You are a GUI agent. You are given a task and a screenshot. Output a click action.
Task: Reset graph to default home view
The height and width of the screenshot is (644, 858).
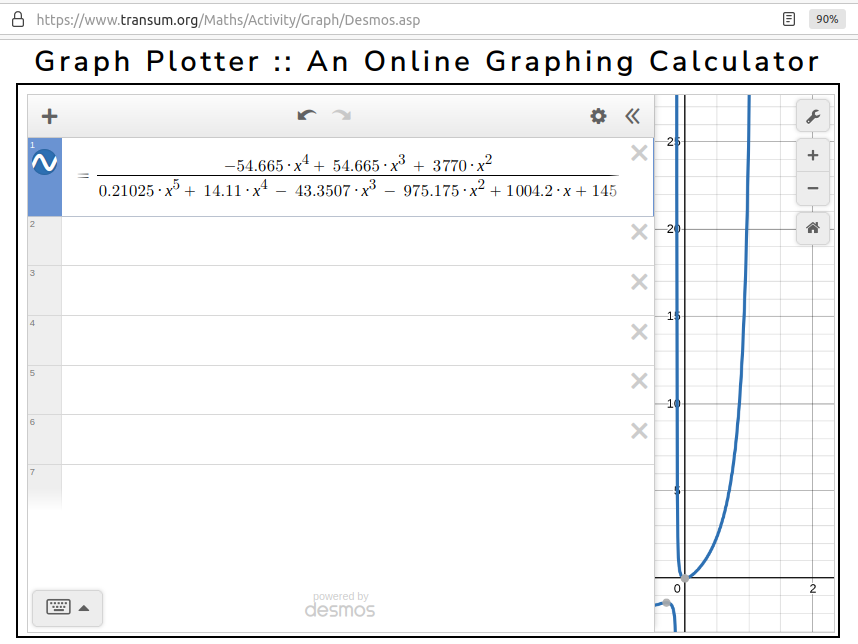click(x=813, y=228)
